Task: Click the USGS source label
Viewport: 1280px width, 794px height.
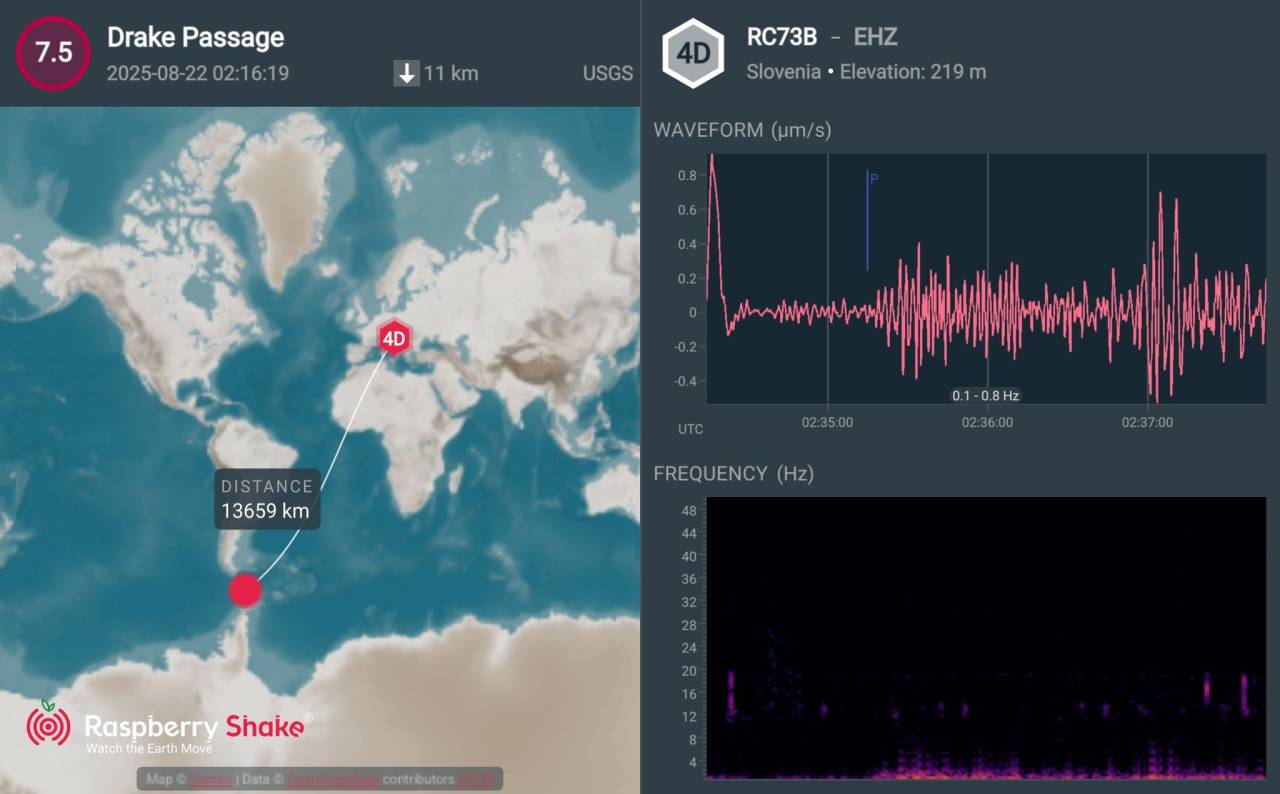Action: [607, 73]
